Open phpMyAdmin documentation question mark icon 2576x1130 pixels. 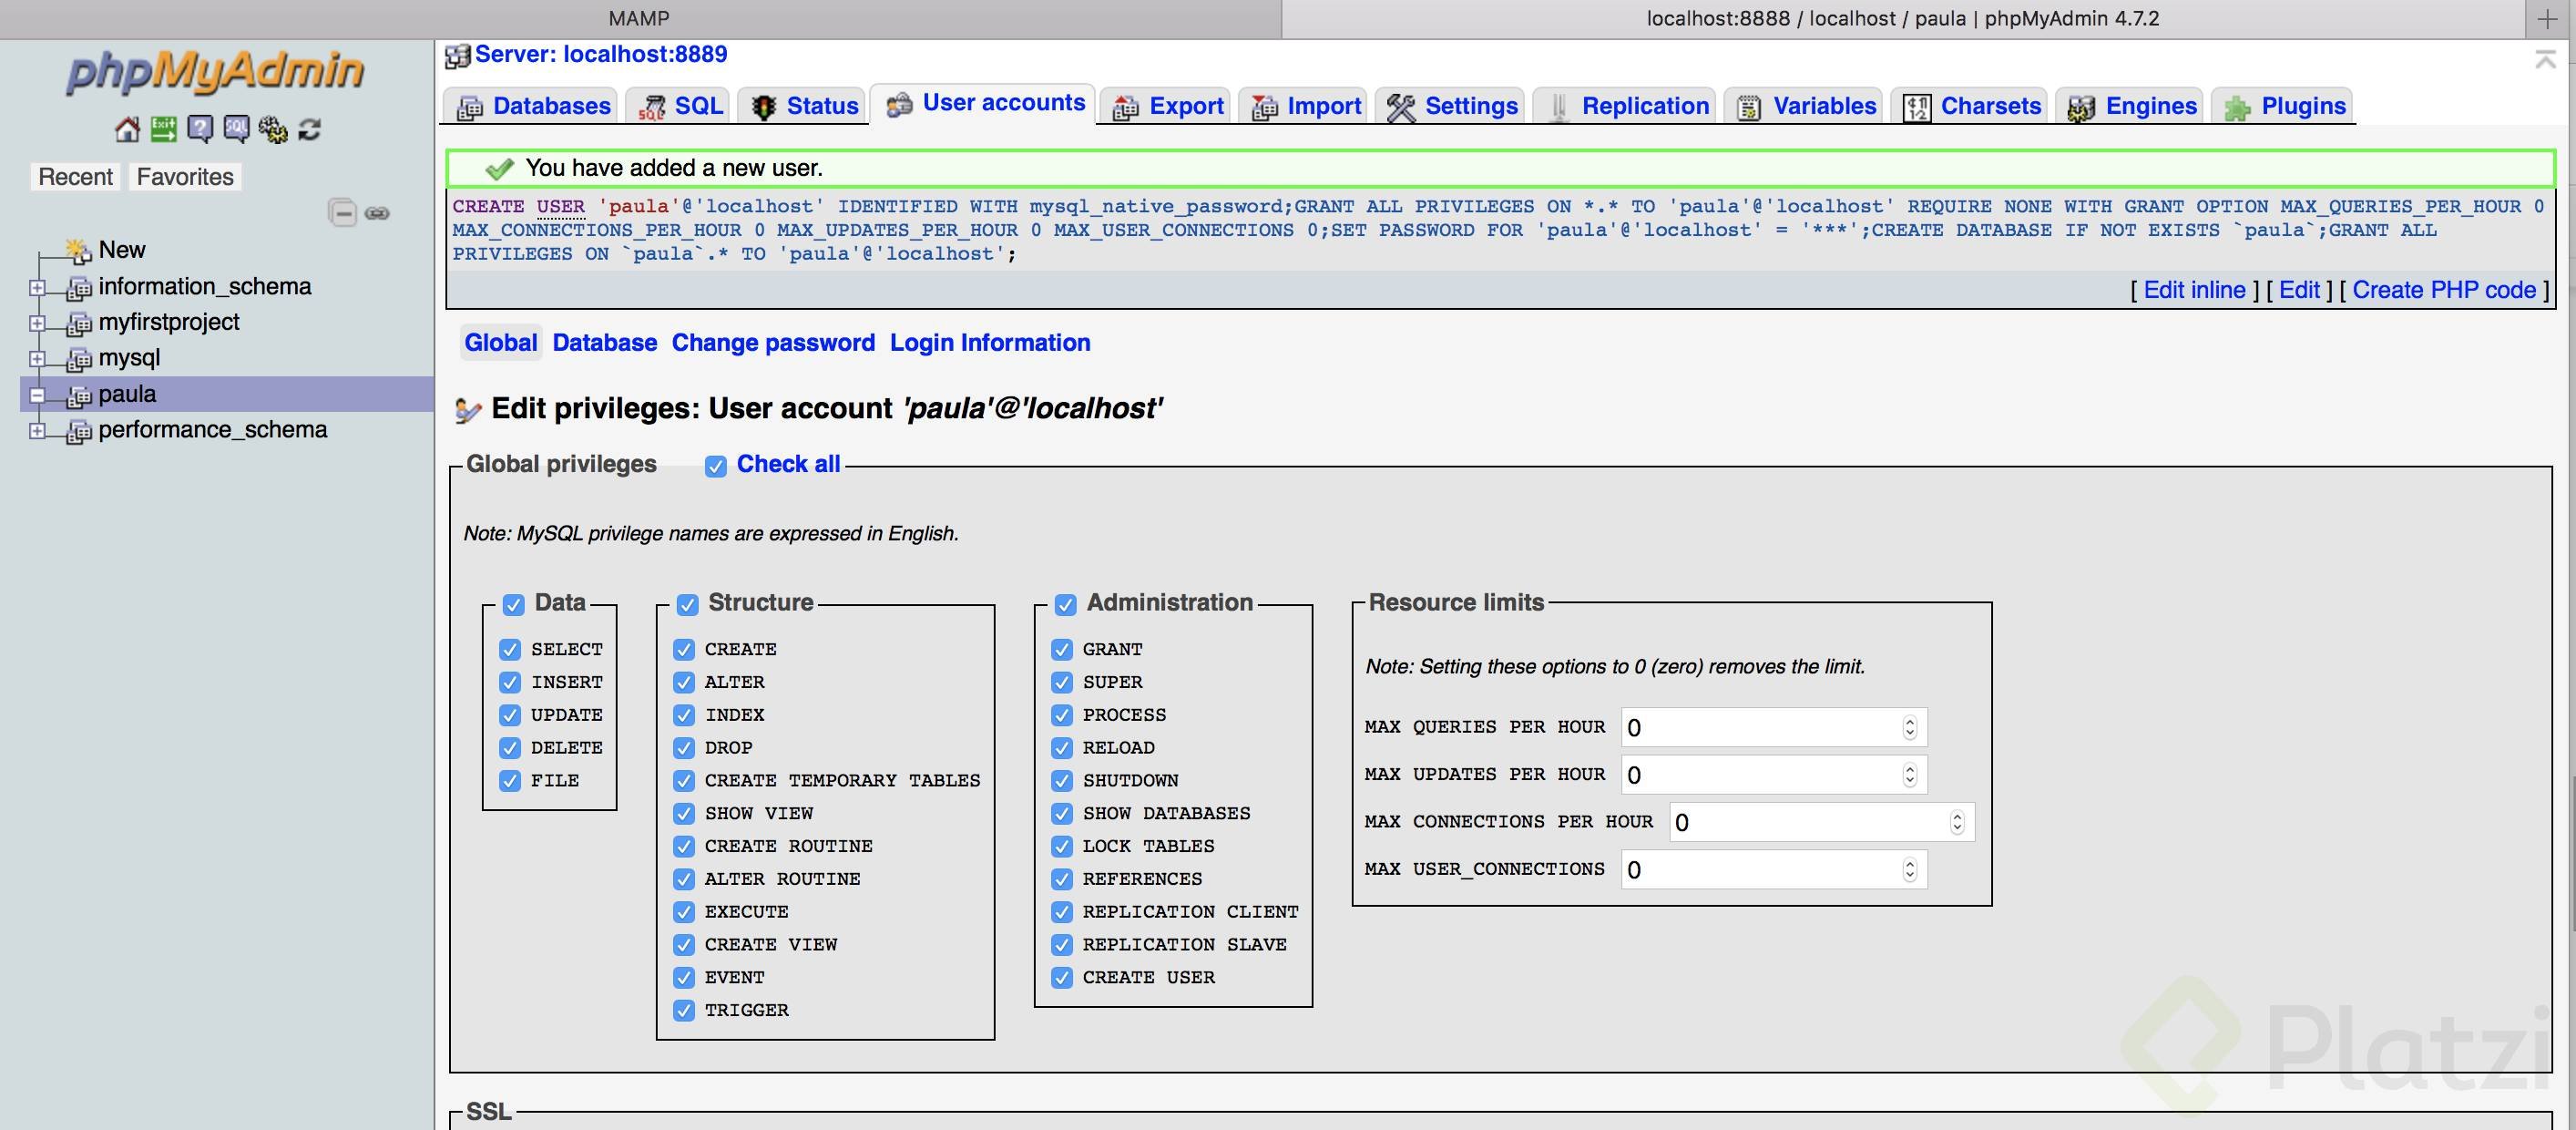(200, 129)
